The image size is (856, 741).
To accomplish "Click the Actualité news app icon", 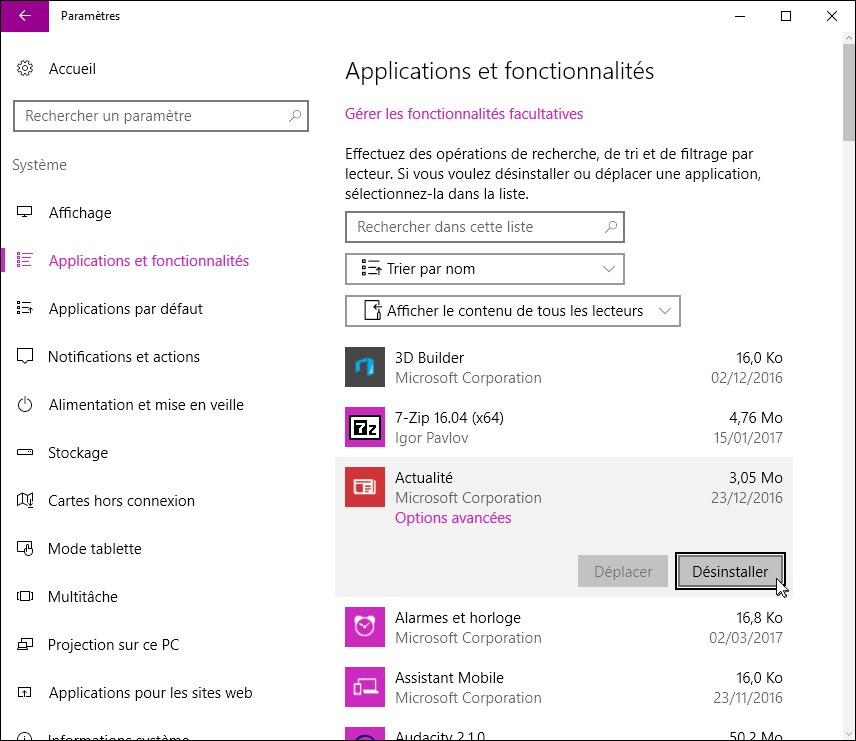I will point(365,487).
